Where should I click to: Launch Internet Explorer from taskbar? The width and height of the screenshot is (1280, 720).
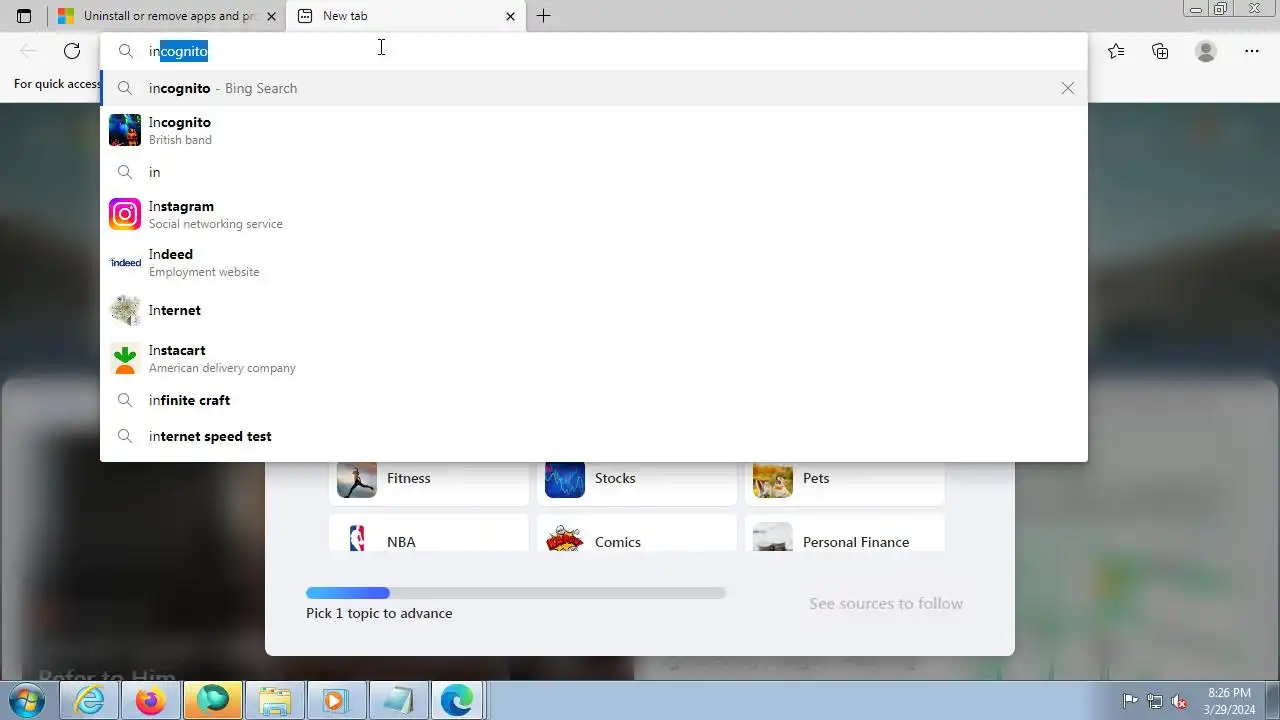(89, 701)
